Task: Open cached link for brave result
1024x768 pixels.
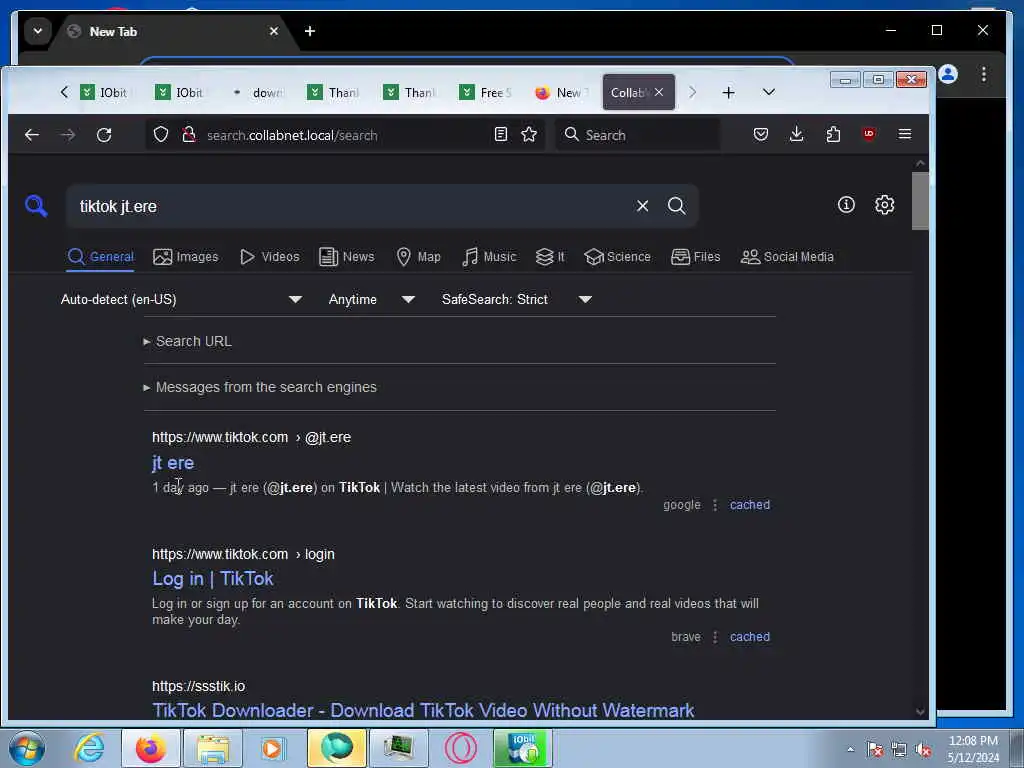Action: pos(750,637)
